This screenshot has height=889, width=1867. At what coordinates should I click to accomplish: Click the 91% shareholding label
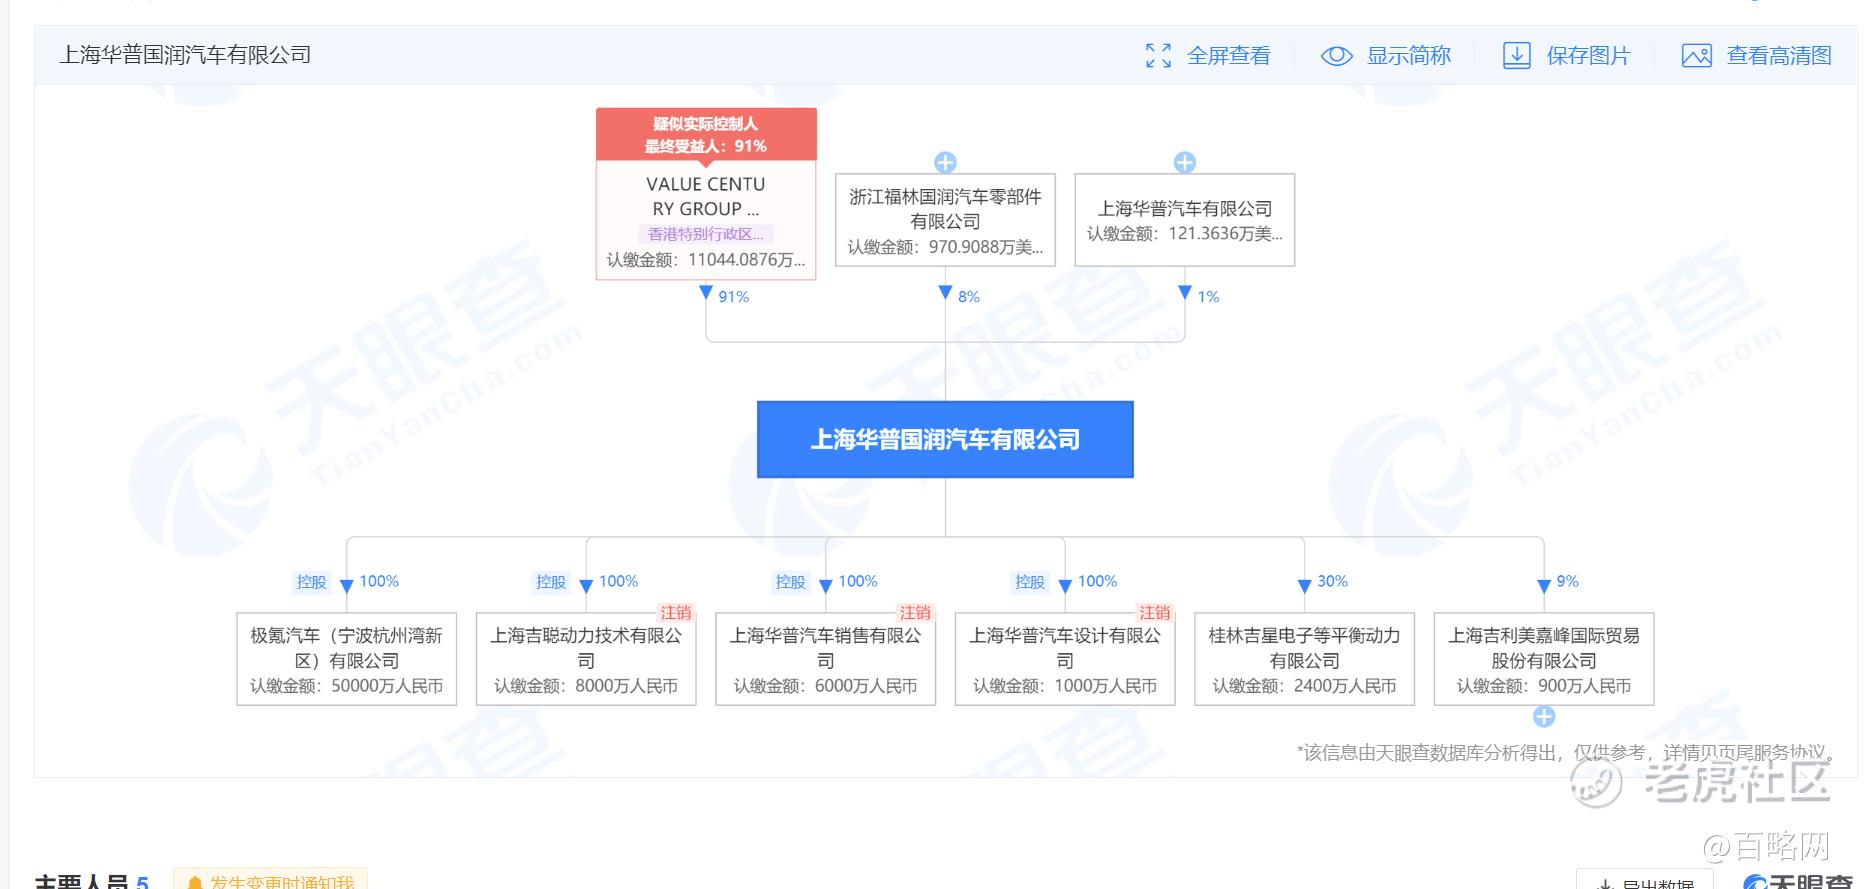(733, 297)
